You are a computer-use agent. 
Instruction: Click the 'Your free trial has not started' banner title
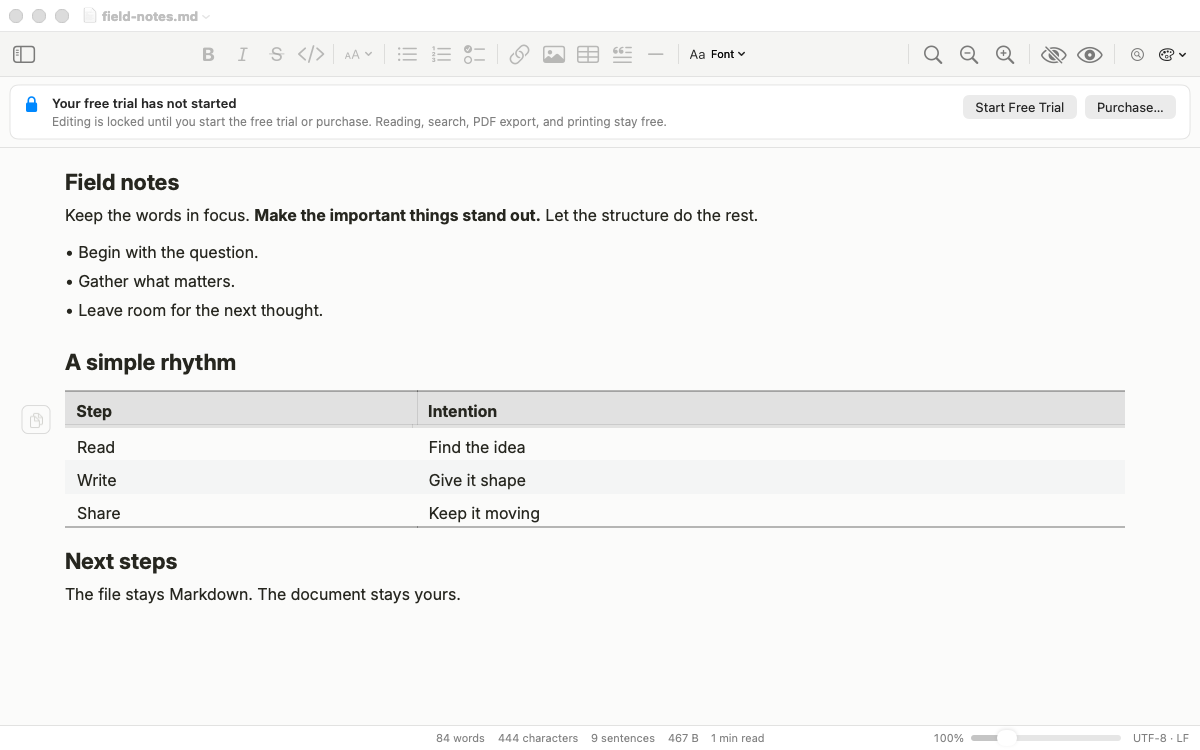click(144, 103)
